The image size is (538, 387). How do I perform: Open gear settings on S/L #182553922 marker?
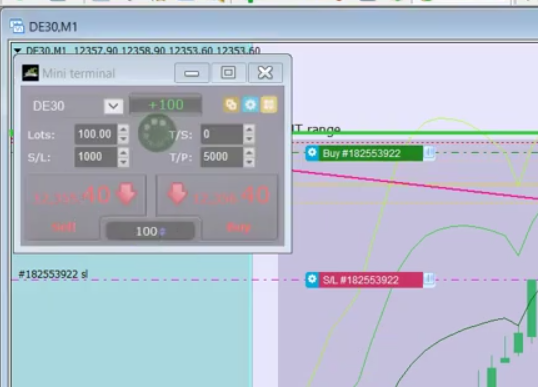312,280
